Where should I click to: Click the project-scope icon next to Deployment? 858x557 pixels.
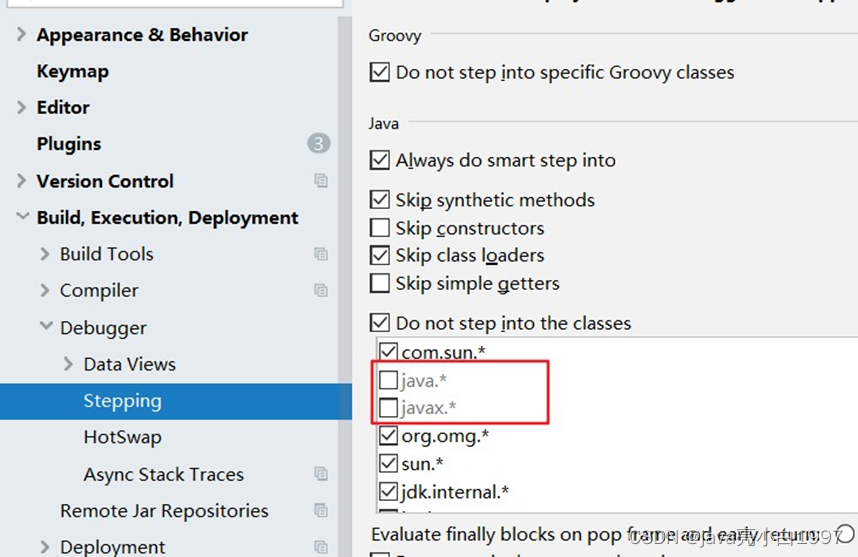320,547
